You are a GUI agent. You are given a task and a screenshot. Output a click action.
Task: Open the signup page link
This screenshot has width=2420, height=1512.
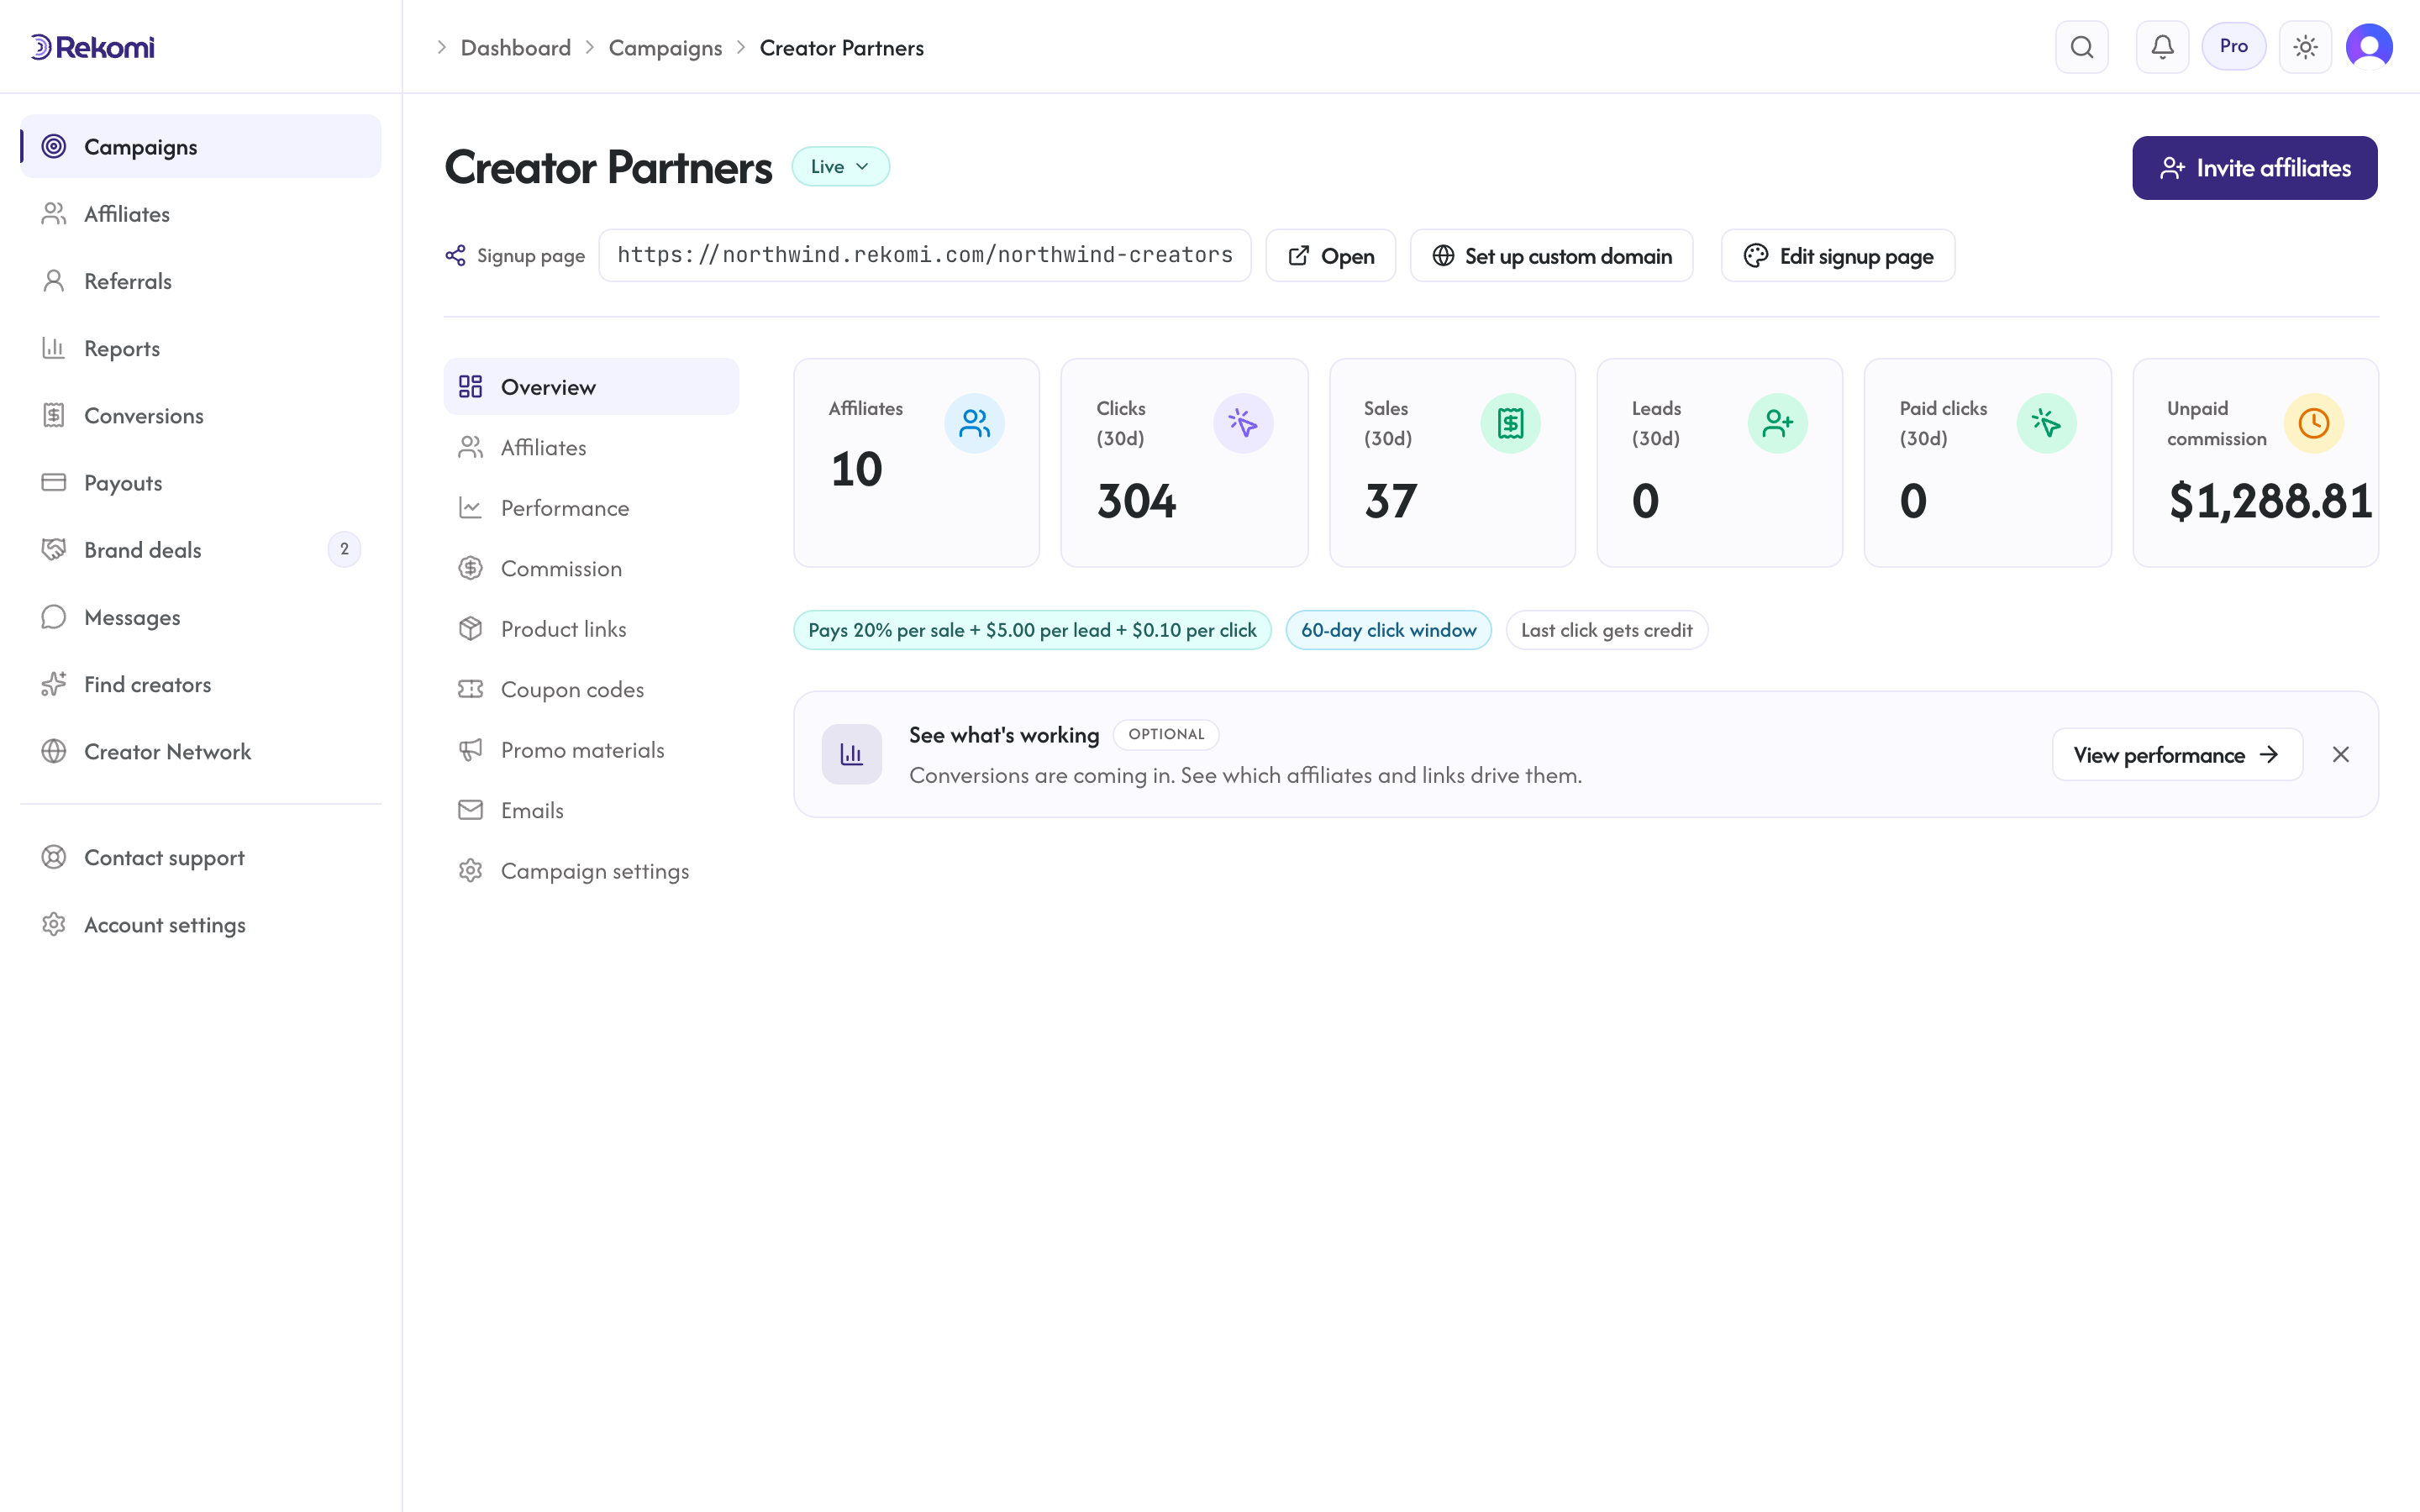(x=1330, y=256)
